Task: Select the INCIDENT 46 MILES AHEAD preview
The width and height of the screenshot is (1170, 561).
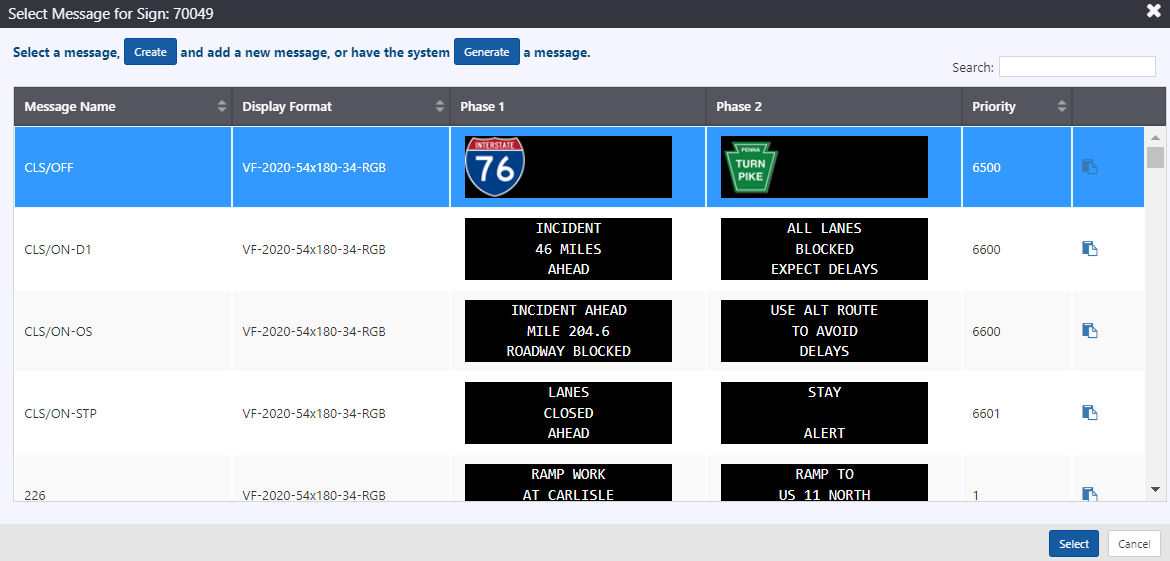Action: coord(568,249)
